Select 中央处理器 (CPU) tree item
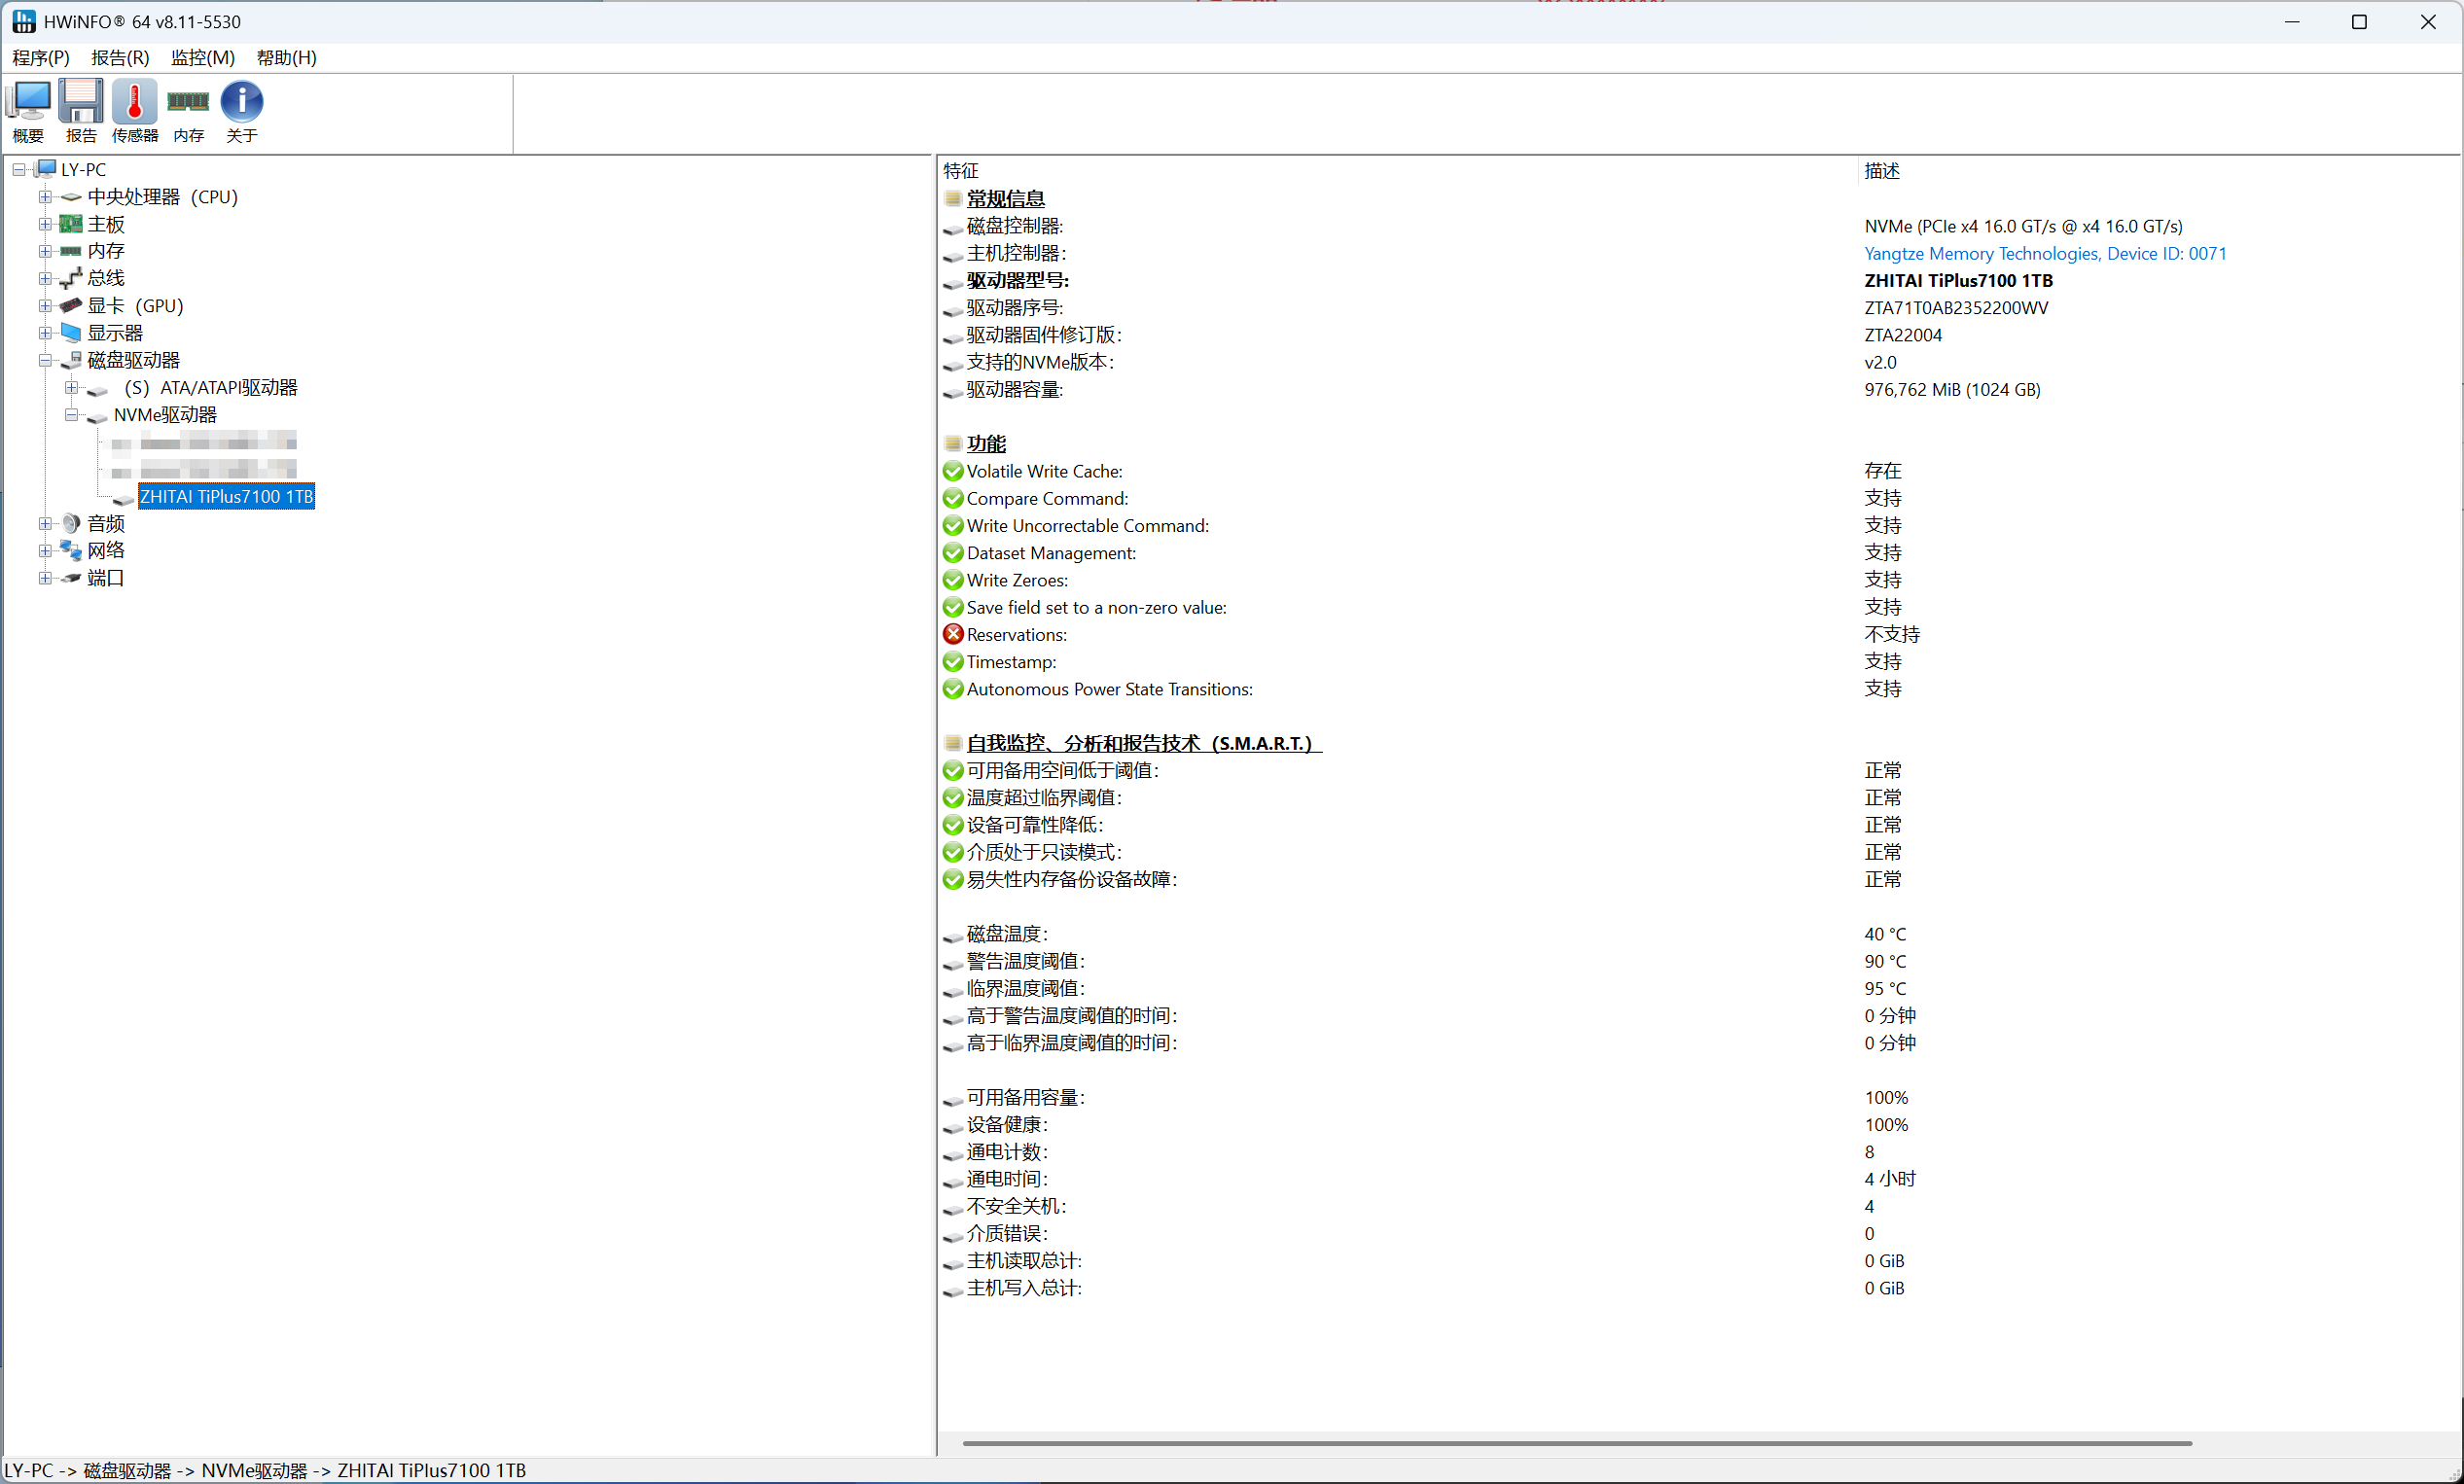2464x1484 pixels. click(x=163, y=197)
